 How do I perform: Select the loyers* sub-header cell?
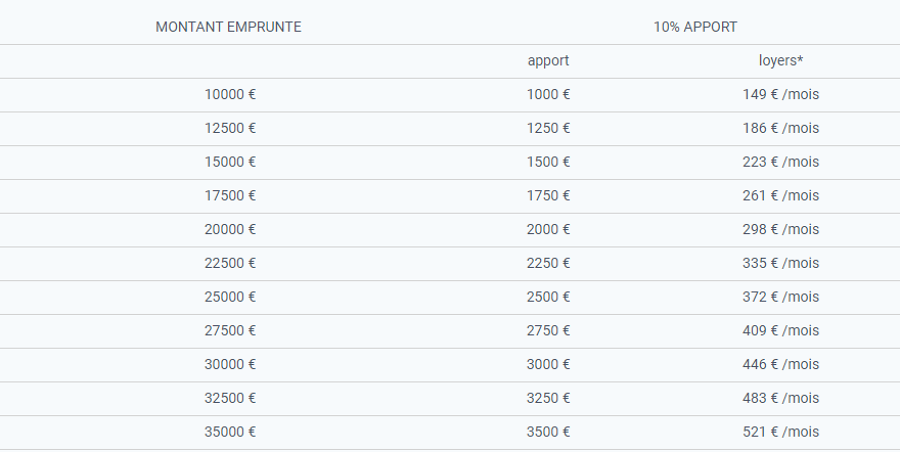pyautogui.click(x=781, y=61)
